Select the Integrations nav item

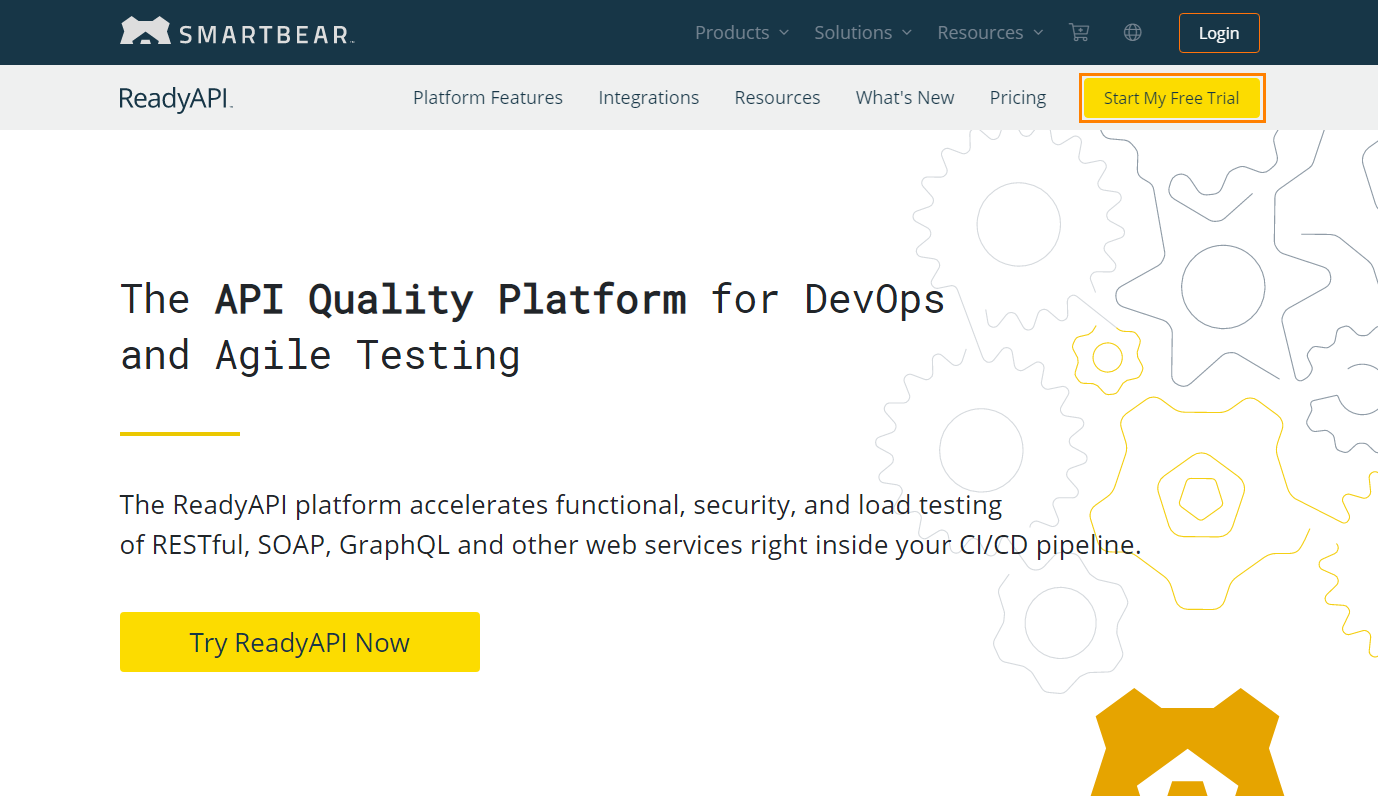[x=648, y=97]
